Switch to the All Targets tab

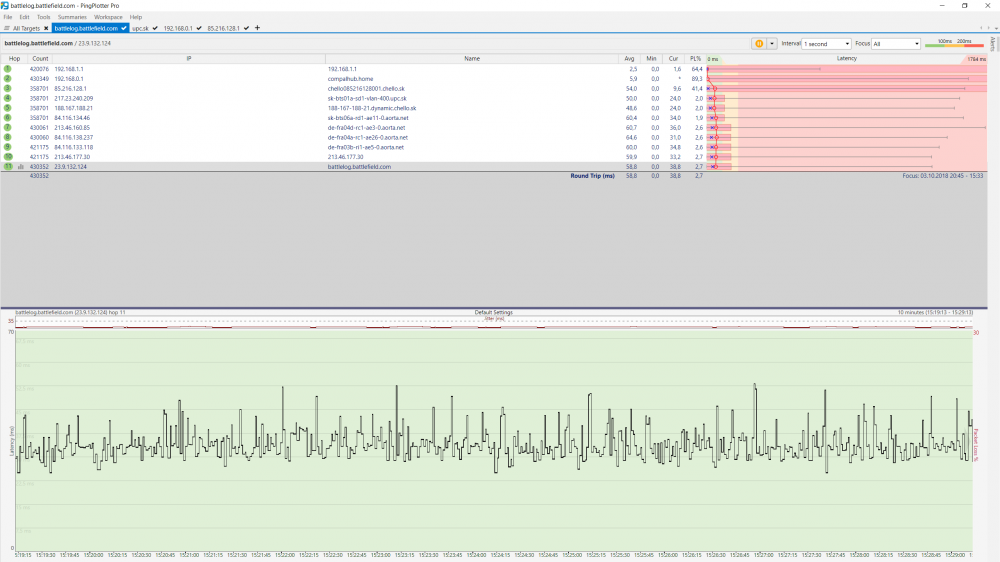26,28
